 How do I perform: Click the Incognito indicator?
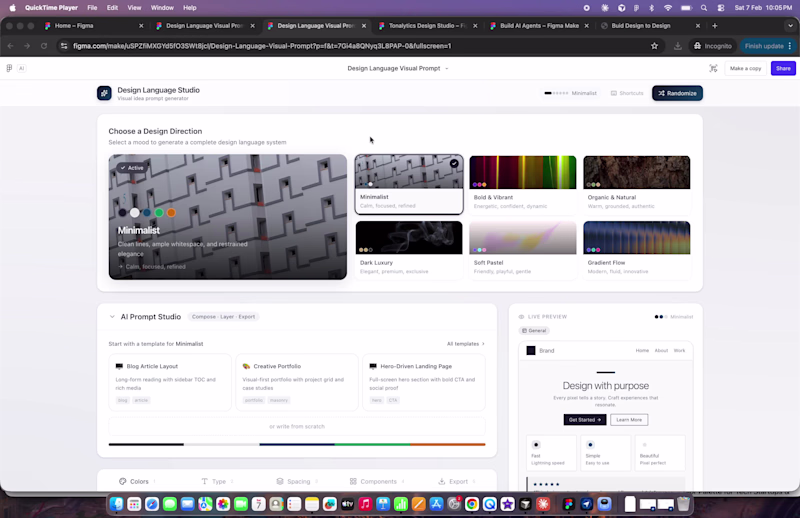713,46
